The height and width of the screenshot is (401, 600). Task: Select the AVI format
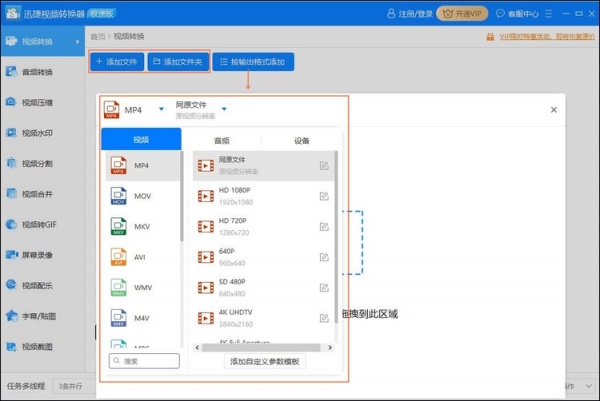142,257
